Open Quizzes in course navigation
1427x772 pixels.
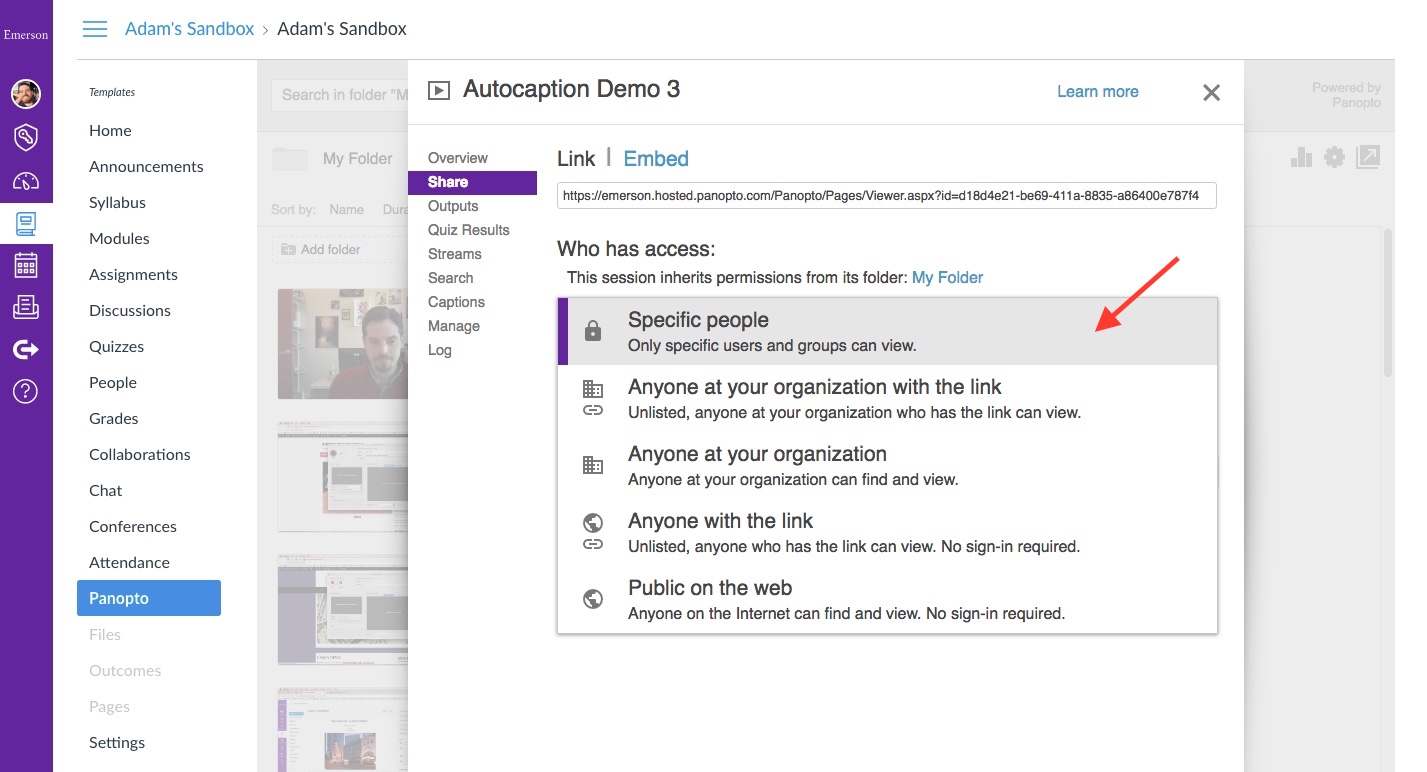(116, 346)
